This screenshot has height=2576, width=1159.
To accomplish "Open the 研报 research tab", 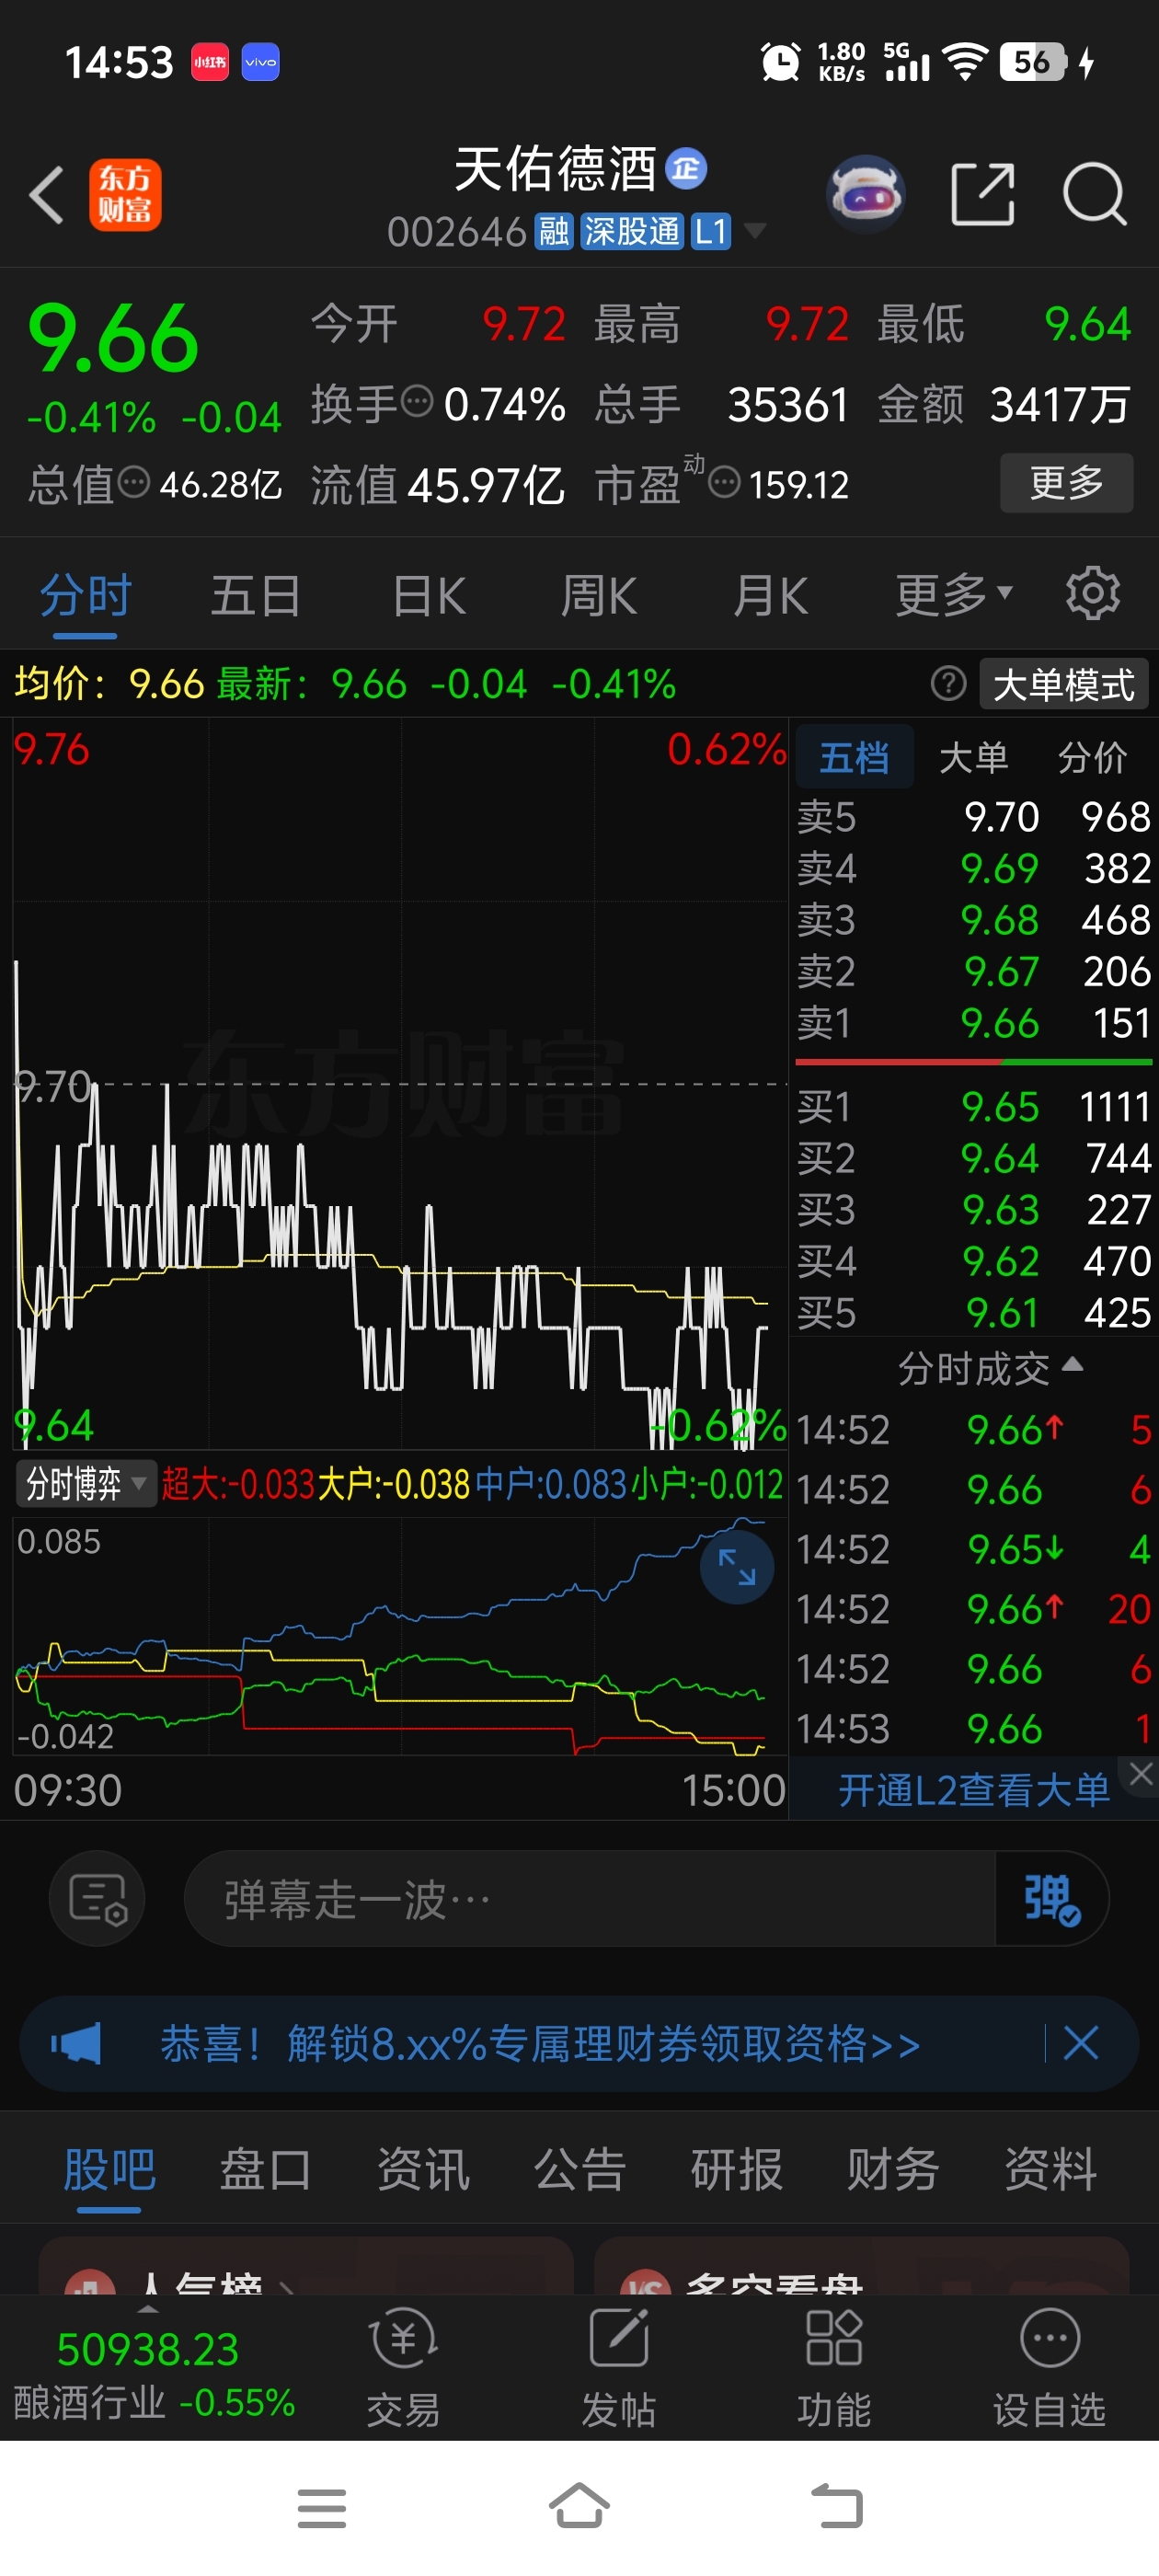I will 737,2169.
